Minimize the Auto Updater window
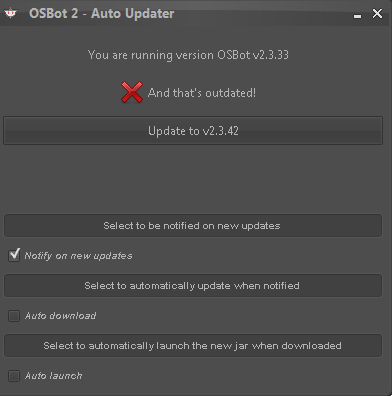The height and width of the screenshot is (396, 392). (x=357, y=16)
